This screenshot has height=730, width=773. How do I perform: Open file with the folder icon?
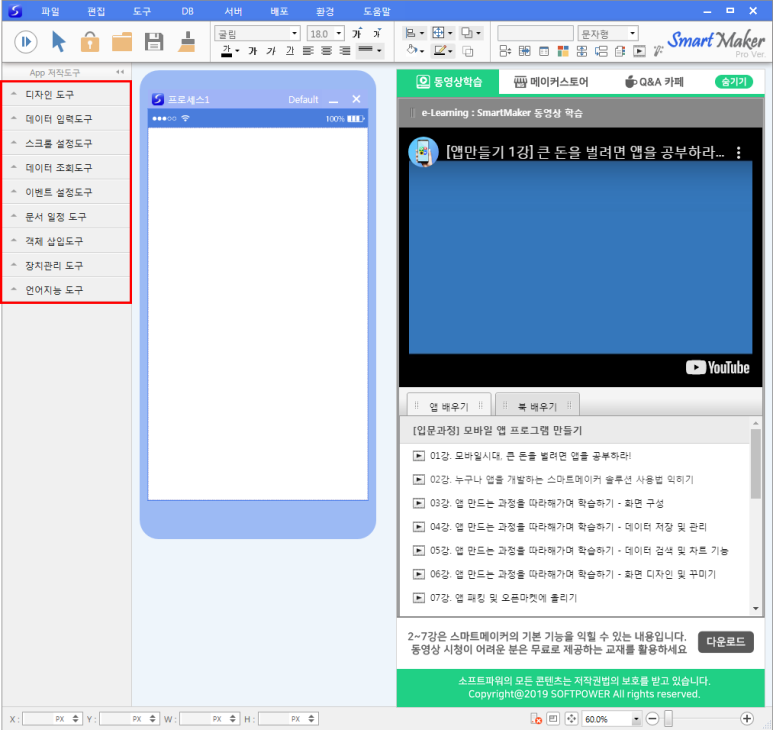pos(122,42)
